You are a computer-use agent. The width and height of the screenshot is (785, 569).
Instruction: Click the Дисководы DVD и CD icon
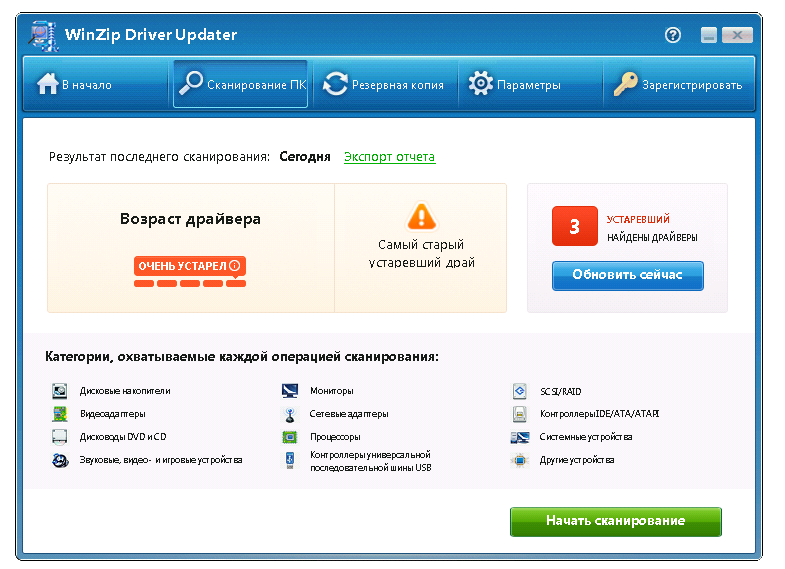(60, 437)
